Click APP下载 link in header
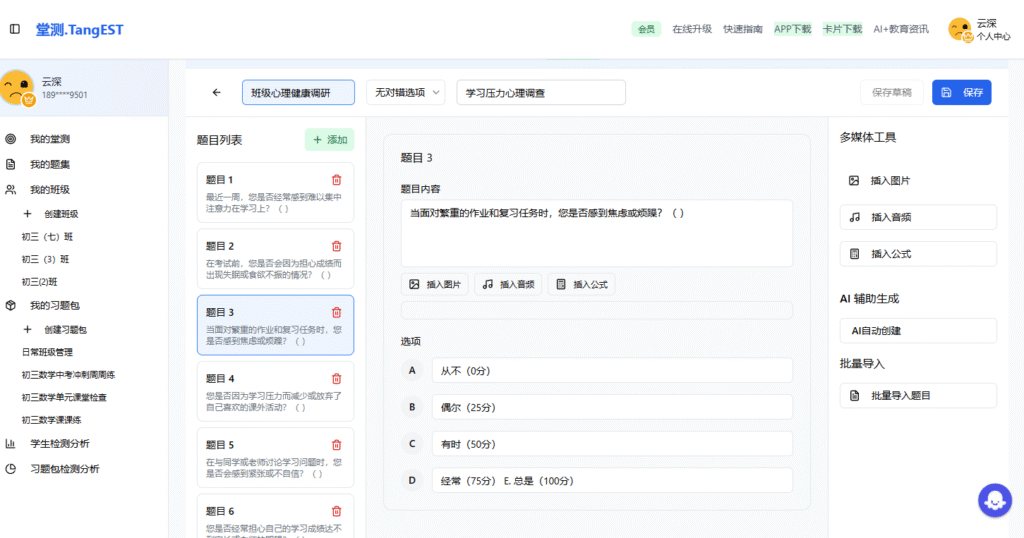This screenshot has width=1024, height=538. point(792,29)
